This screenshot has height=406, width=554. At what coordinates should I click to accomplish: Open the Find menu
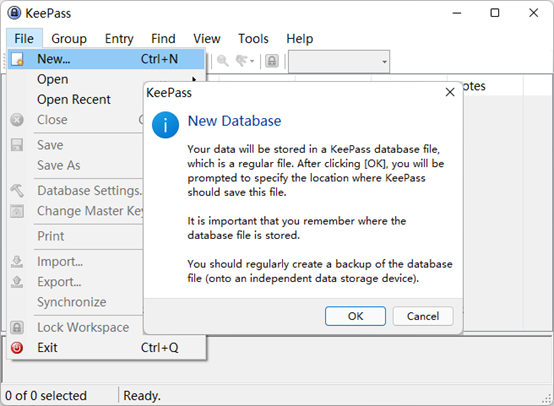click(163, 38)
